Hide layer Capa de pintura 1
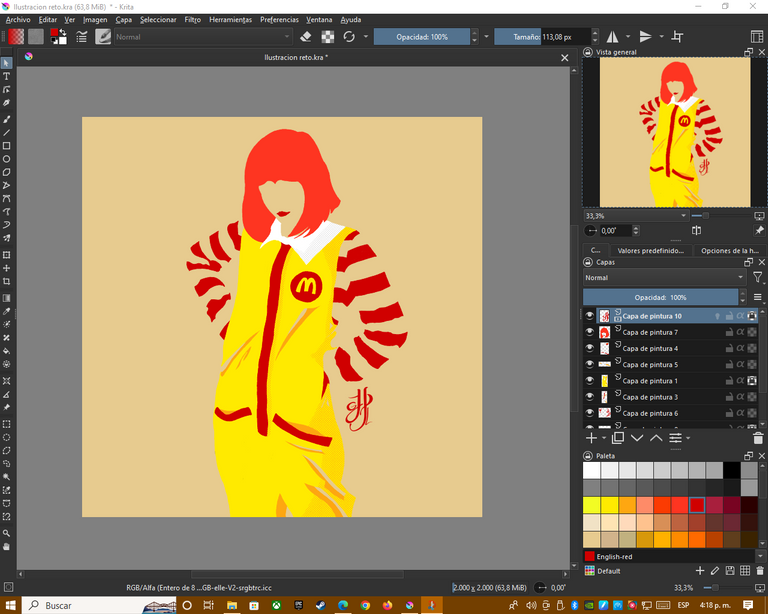 pyautogui.click(x=590, y=380)
